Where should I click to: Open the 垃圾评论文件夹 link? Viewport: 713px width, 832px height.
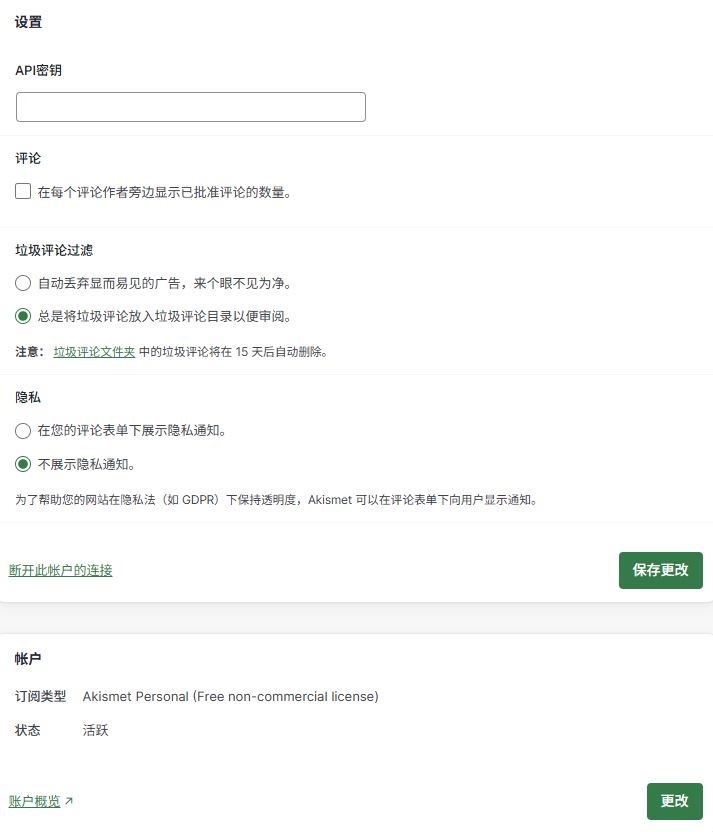[x=94, y=352]
